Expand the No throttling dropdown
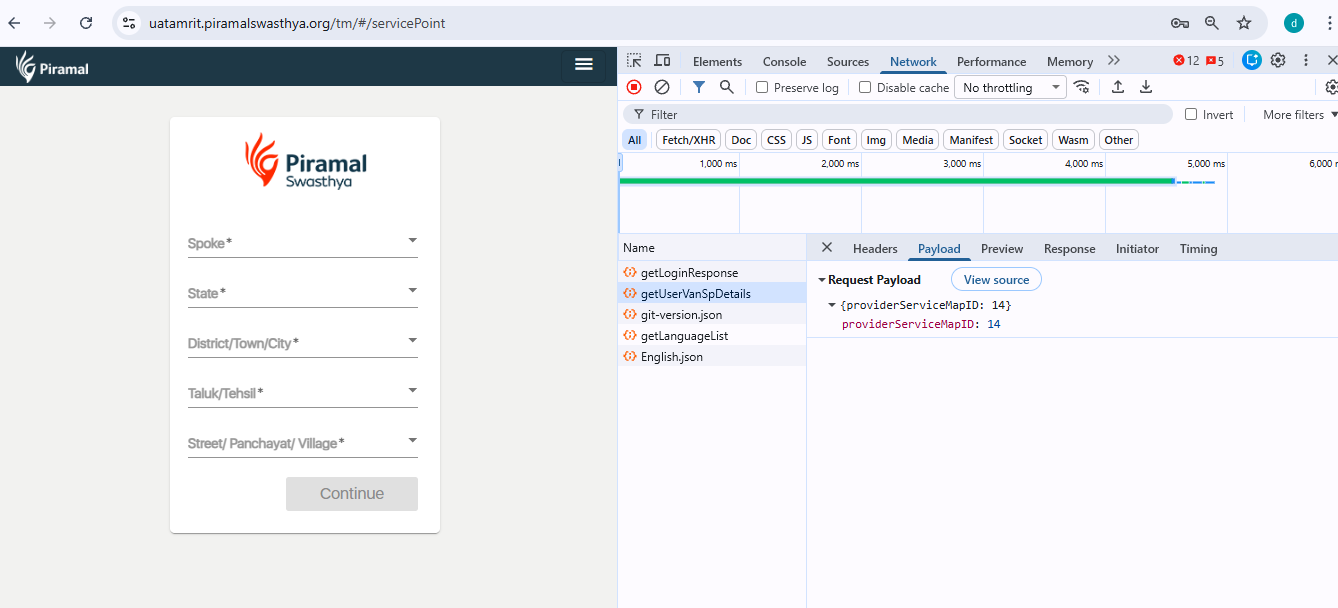Viewport: 1338px width, 608px height. tap(1010, 88)
